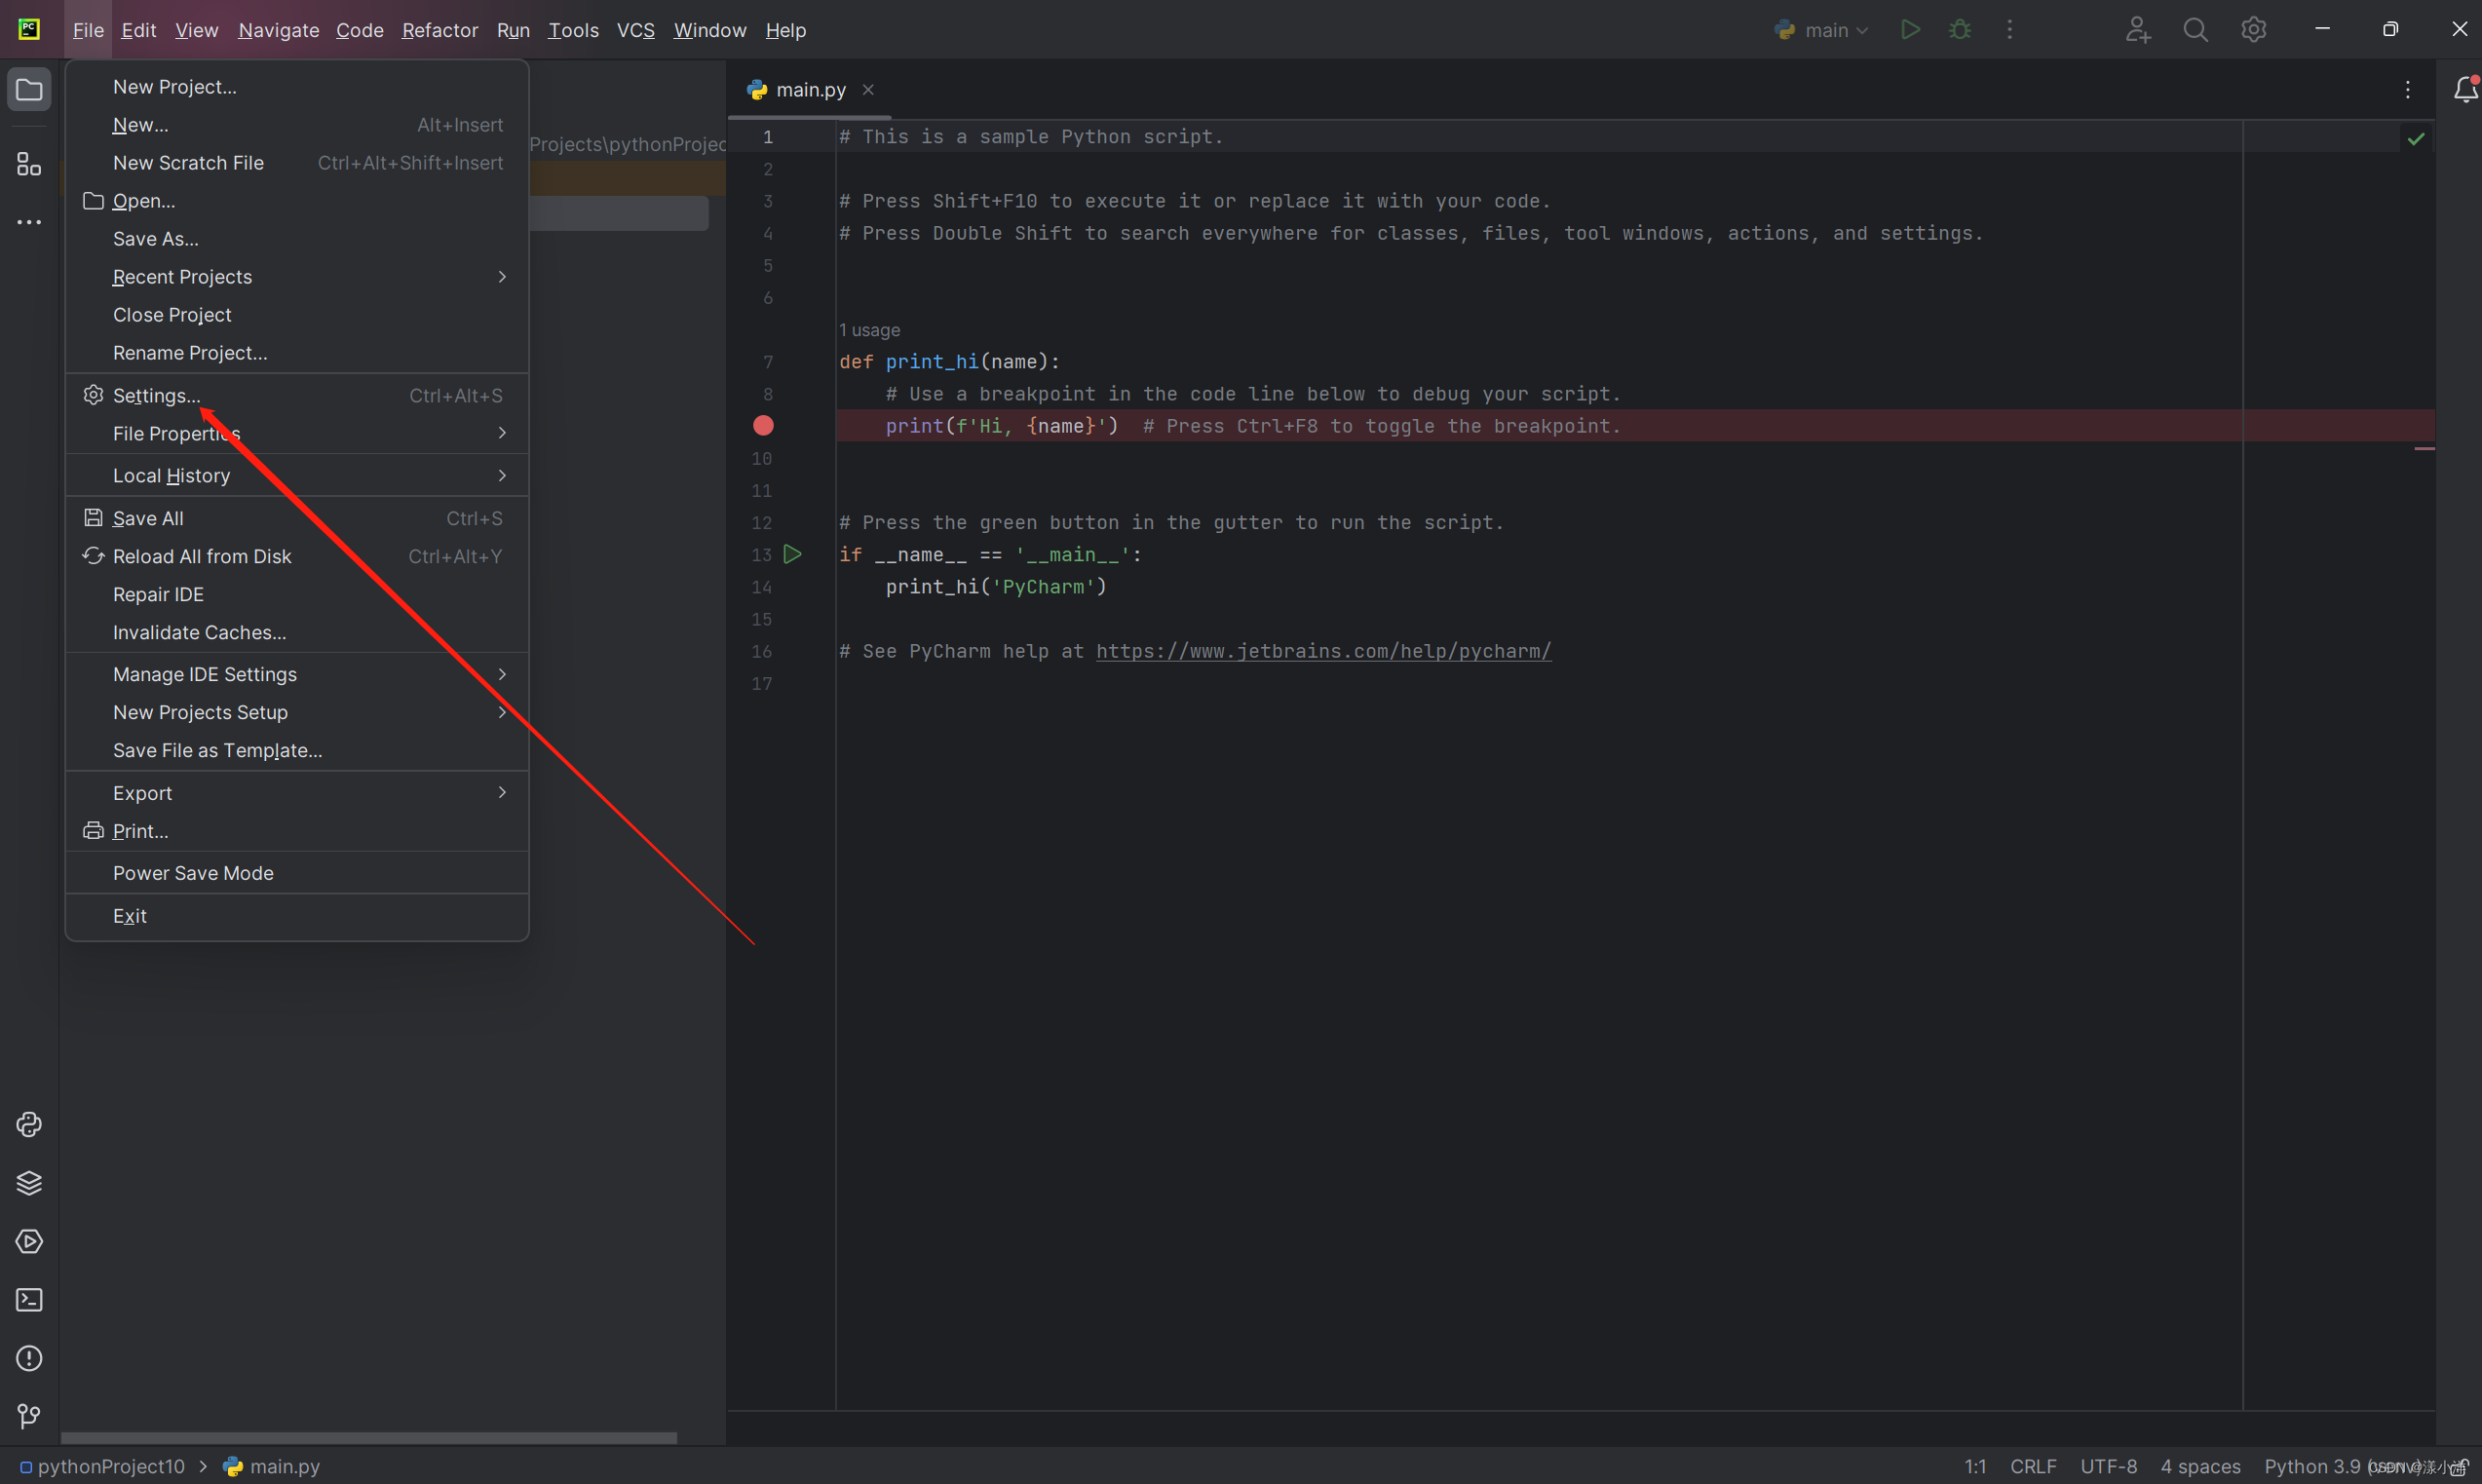2482x1484 pixels.
Task: Toggle Power Save Mode in File menu
Action: coord(193,873)
